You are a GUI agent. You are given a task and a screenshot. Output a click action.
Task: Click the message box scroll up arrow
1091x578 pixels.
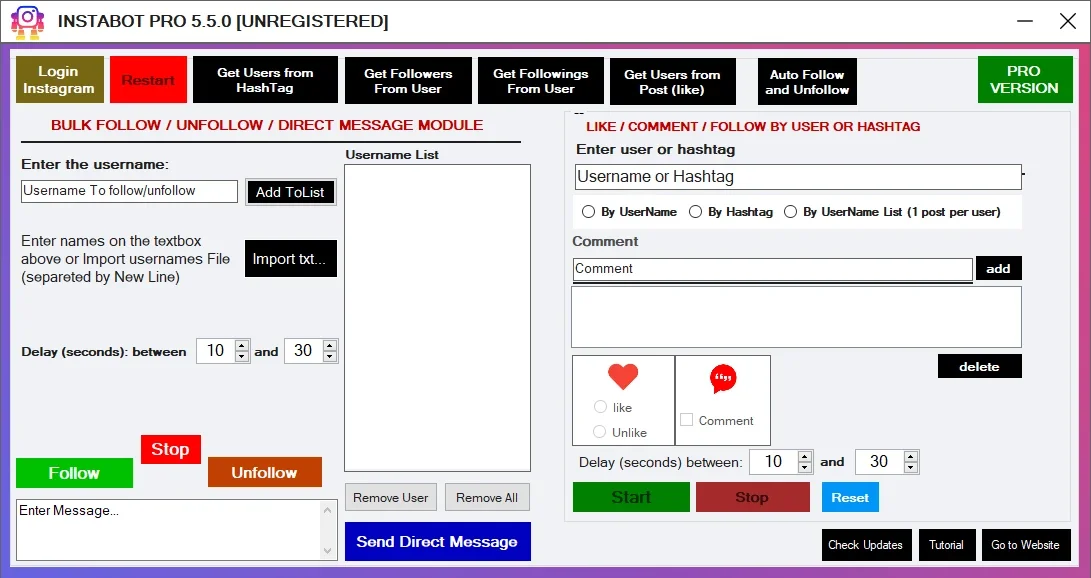point(328,510)
